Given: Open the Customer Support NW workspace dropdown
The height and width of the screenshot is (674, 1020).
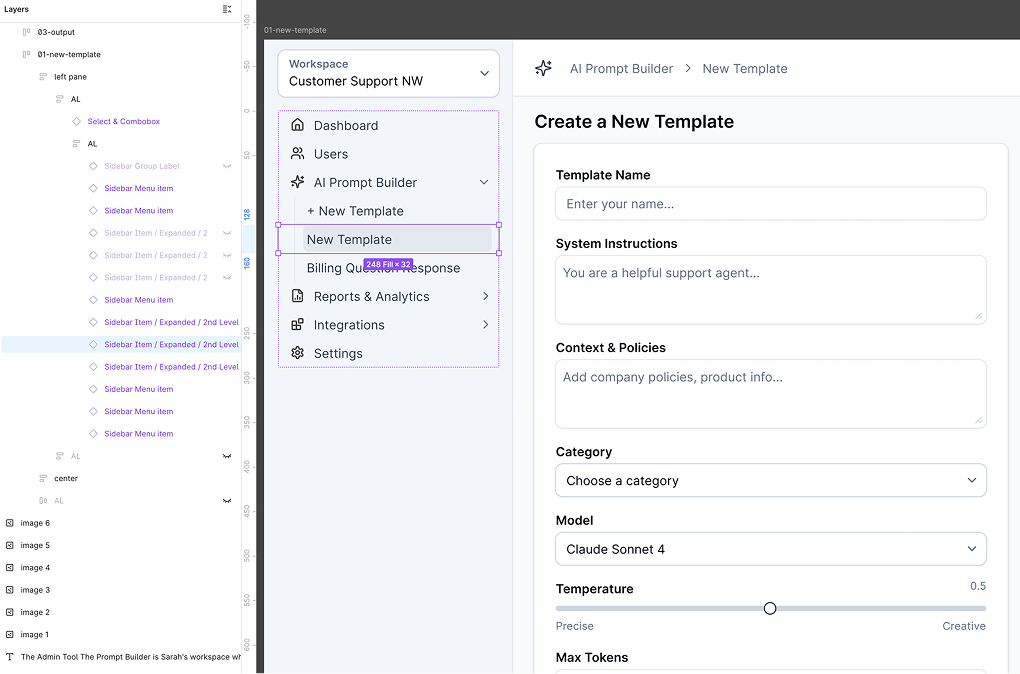Looking at the screenshot, I should click(x=388, y=72).
